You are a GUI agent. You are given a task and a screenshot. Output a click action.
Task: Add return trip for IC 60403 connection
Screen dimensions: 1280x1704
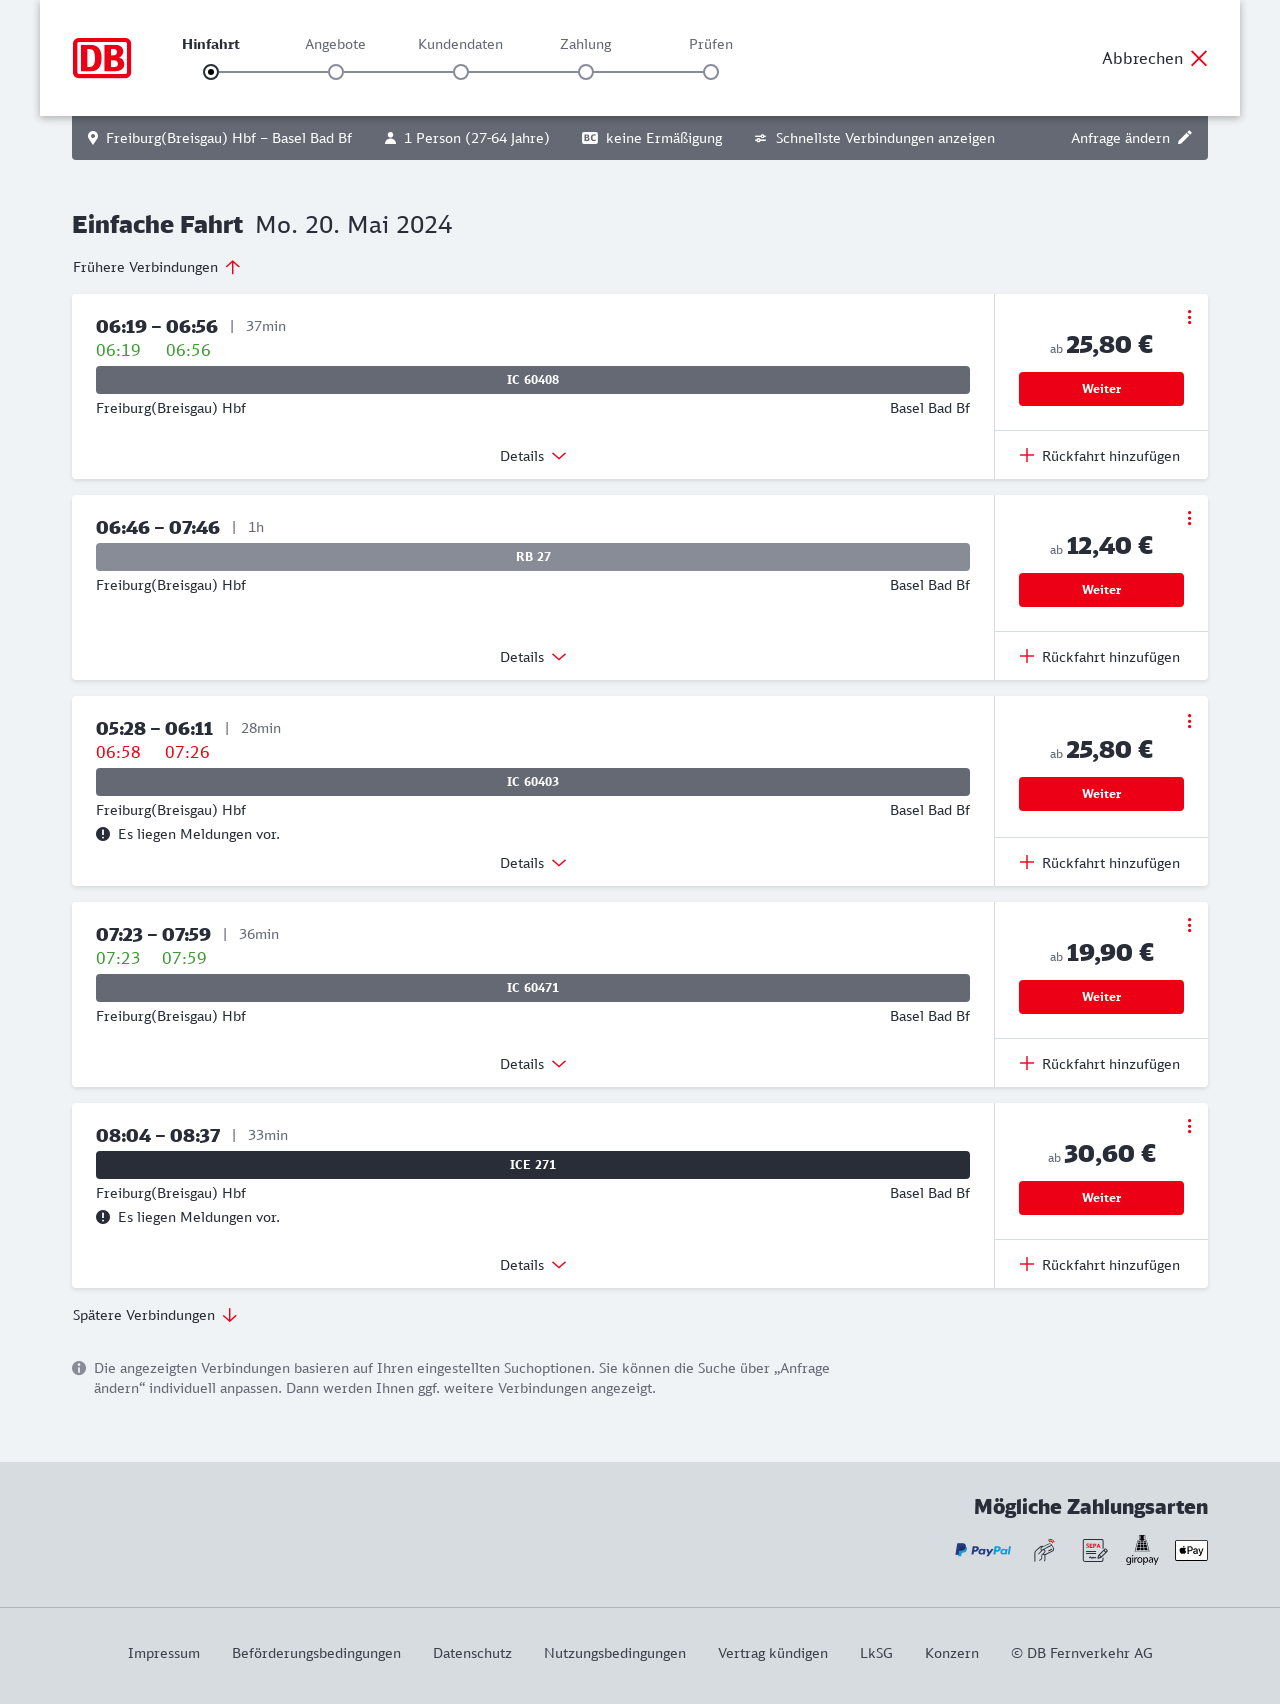1100,863
